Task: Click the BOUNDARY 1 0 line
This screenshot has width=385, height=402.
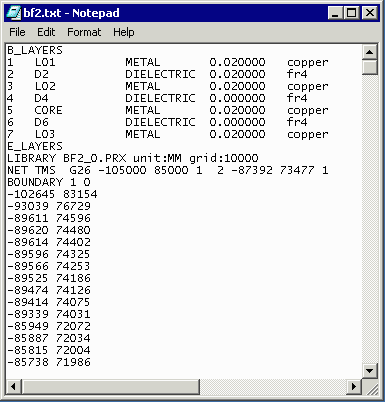Action: (49, 182)
